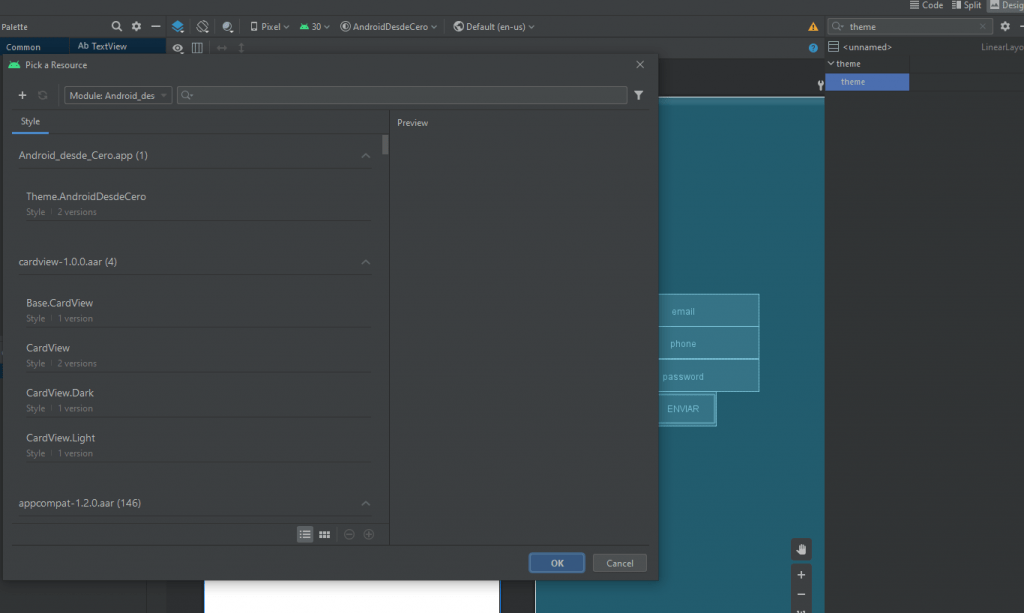Refresh the resource list

[42, 95]
